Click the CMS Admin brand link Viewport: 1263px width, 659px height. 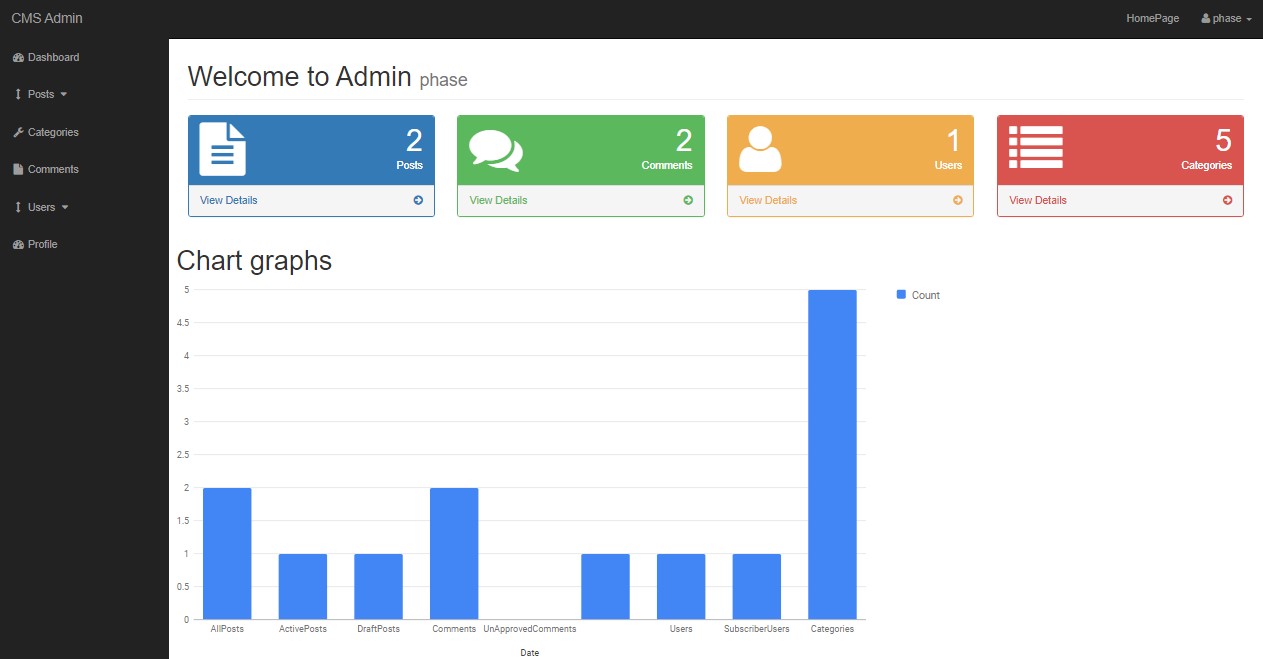pyautogui.click(x=47, y=18)
